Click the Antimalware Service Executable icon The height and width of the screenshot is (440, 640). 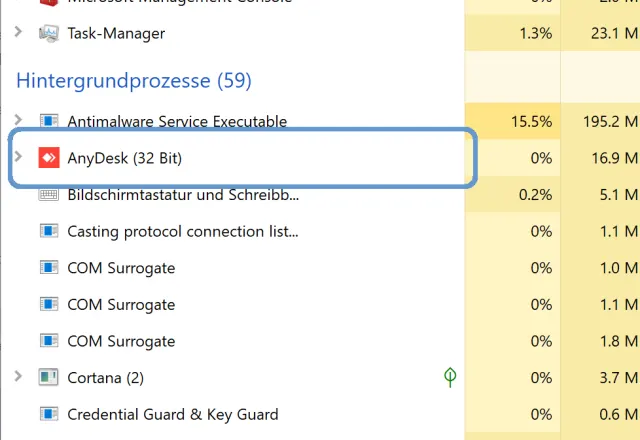click(49, 122)
